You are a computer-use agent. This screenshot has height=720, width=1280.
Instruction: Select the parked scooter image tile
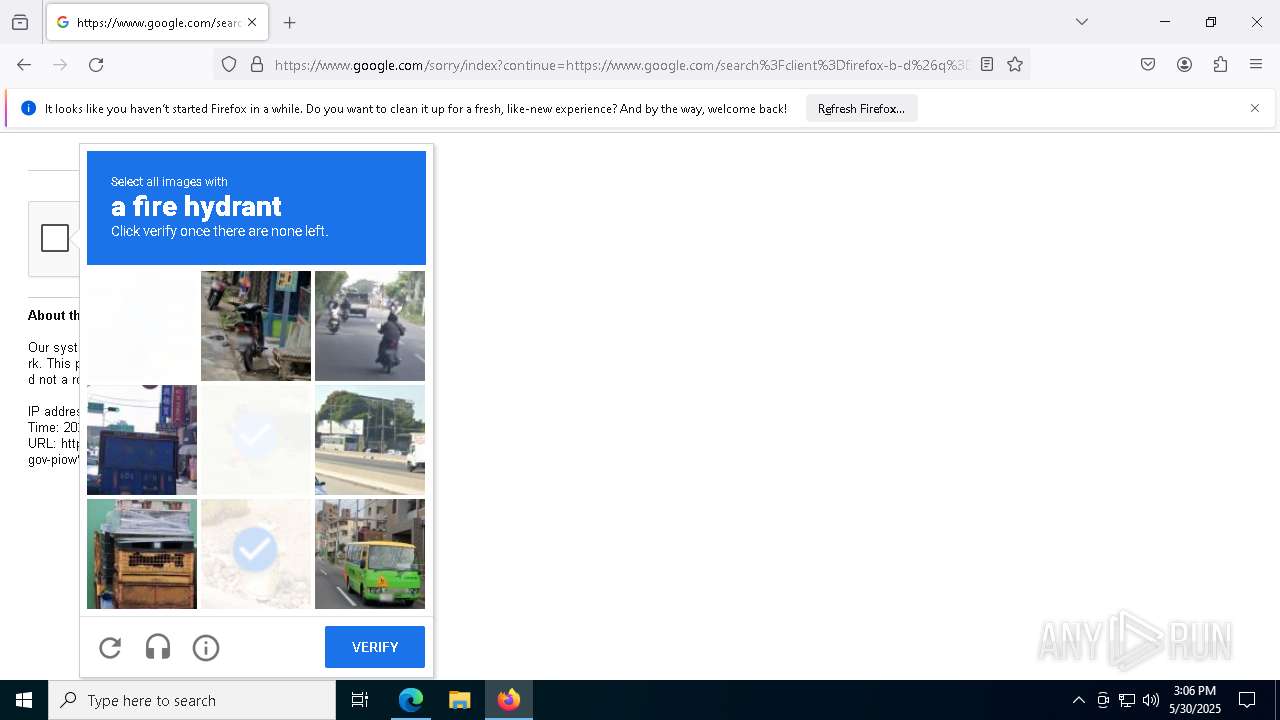coord(256,326)
